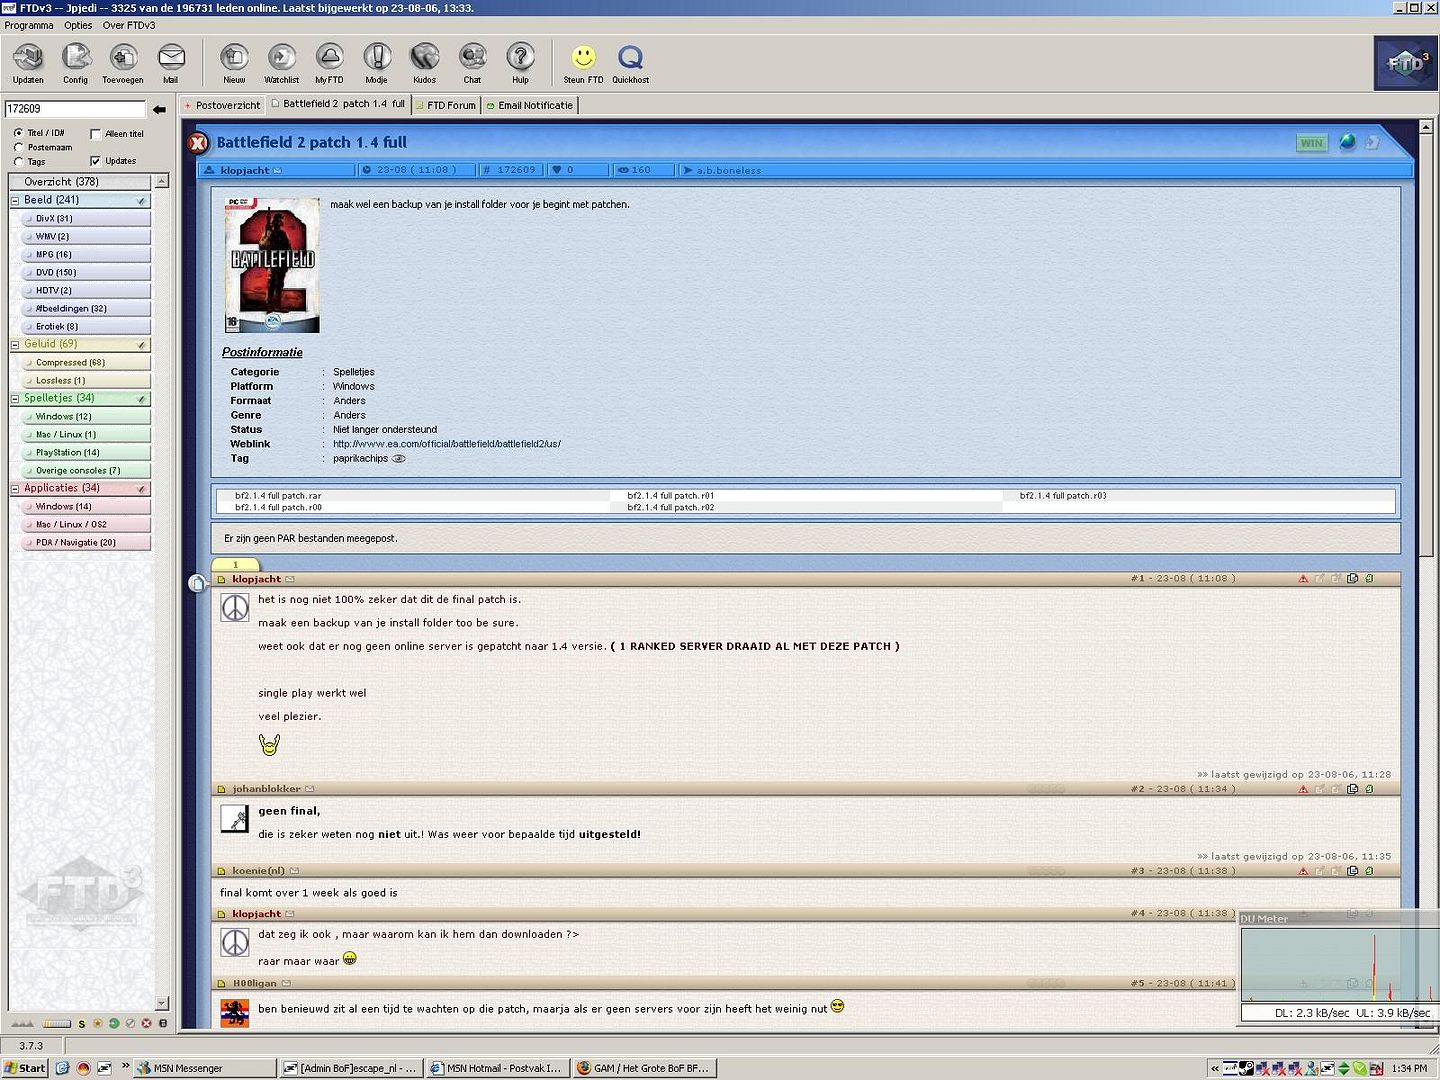
Task: Click the Overzicht (378) button
Action: (80, 182)
